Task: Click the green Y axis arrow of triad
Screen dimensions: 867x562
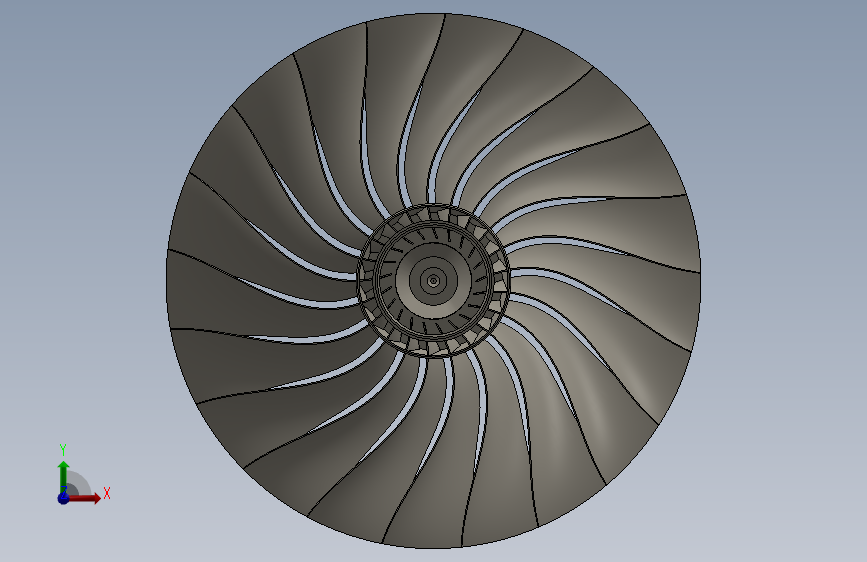Action: 64,477
